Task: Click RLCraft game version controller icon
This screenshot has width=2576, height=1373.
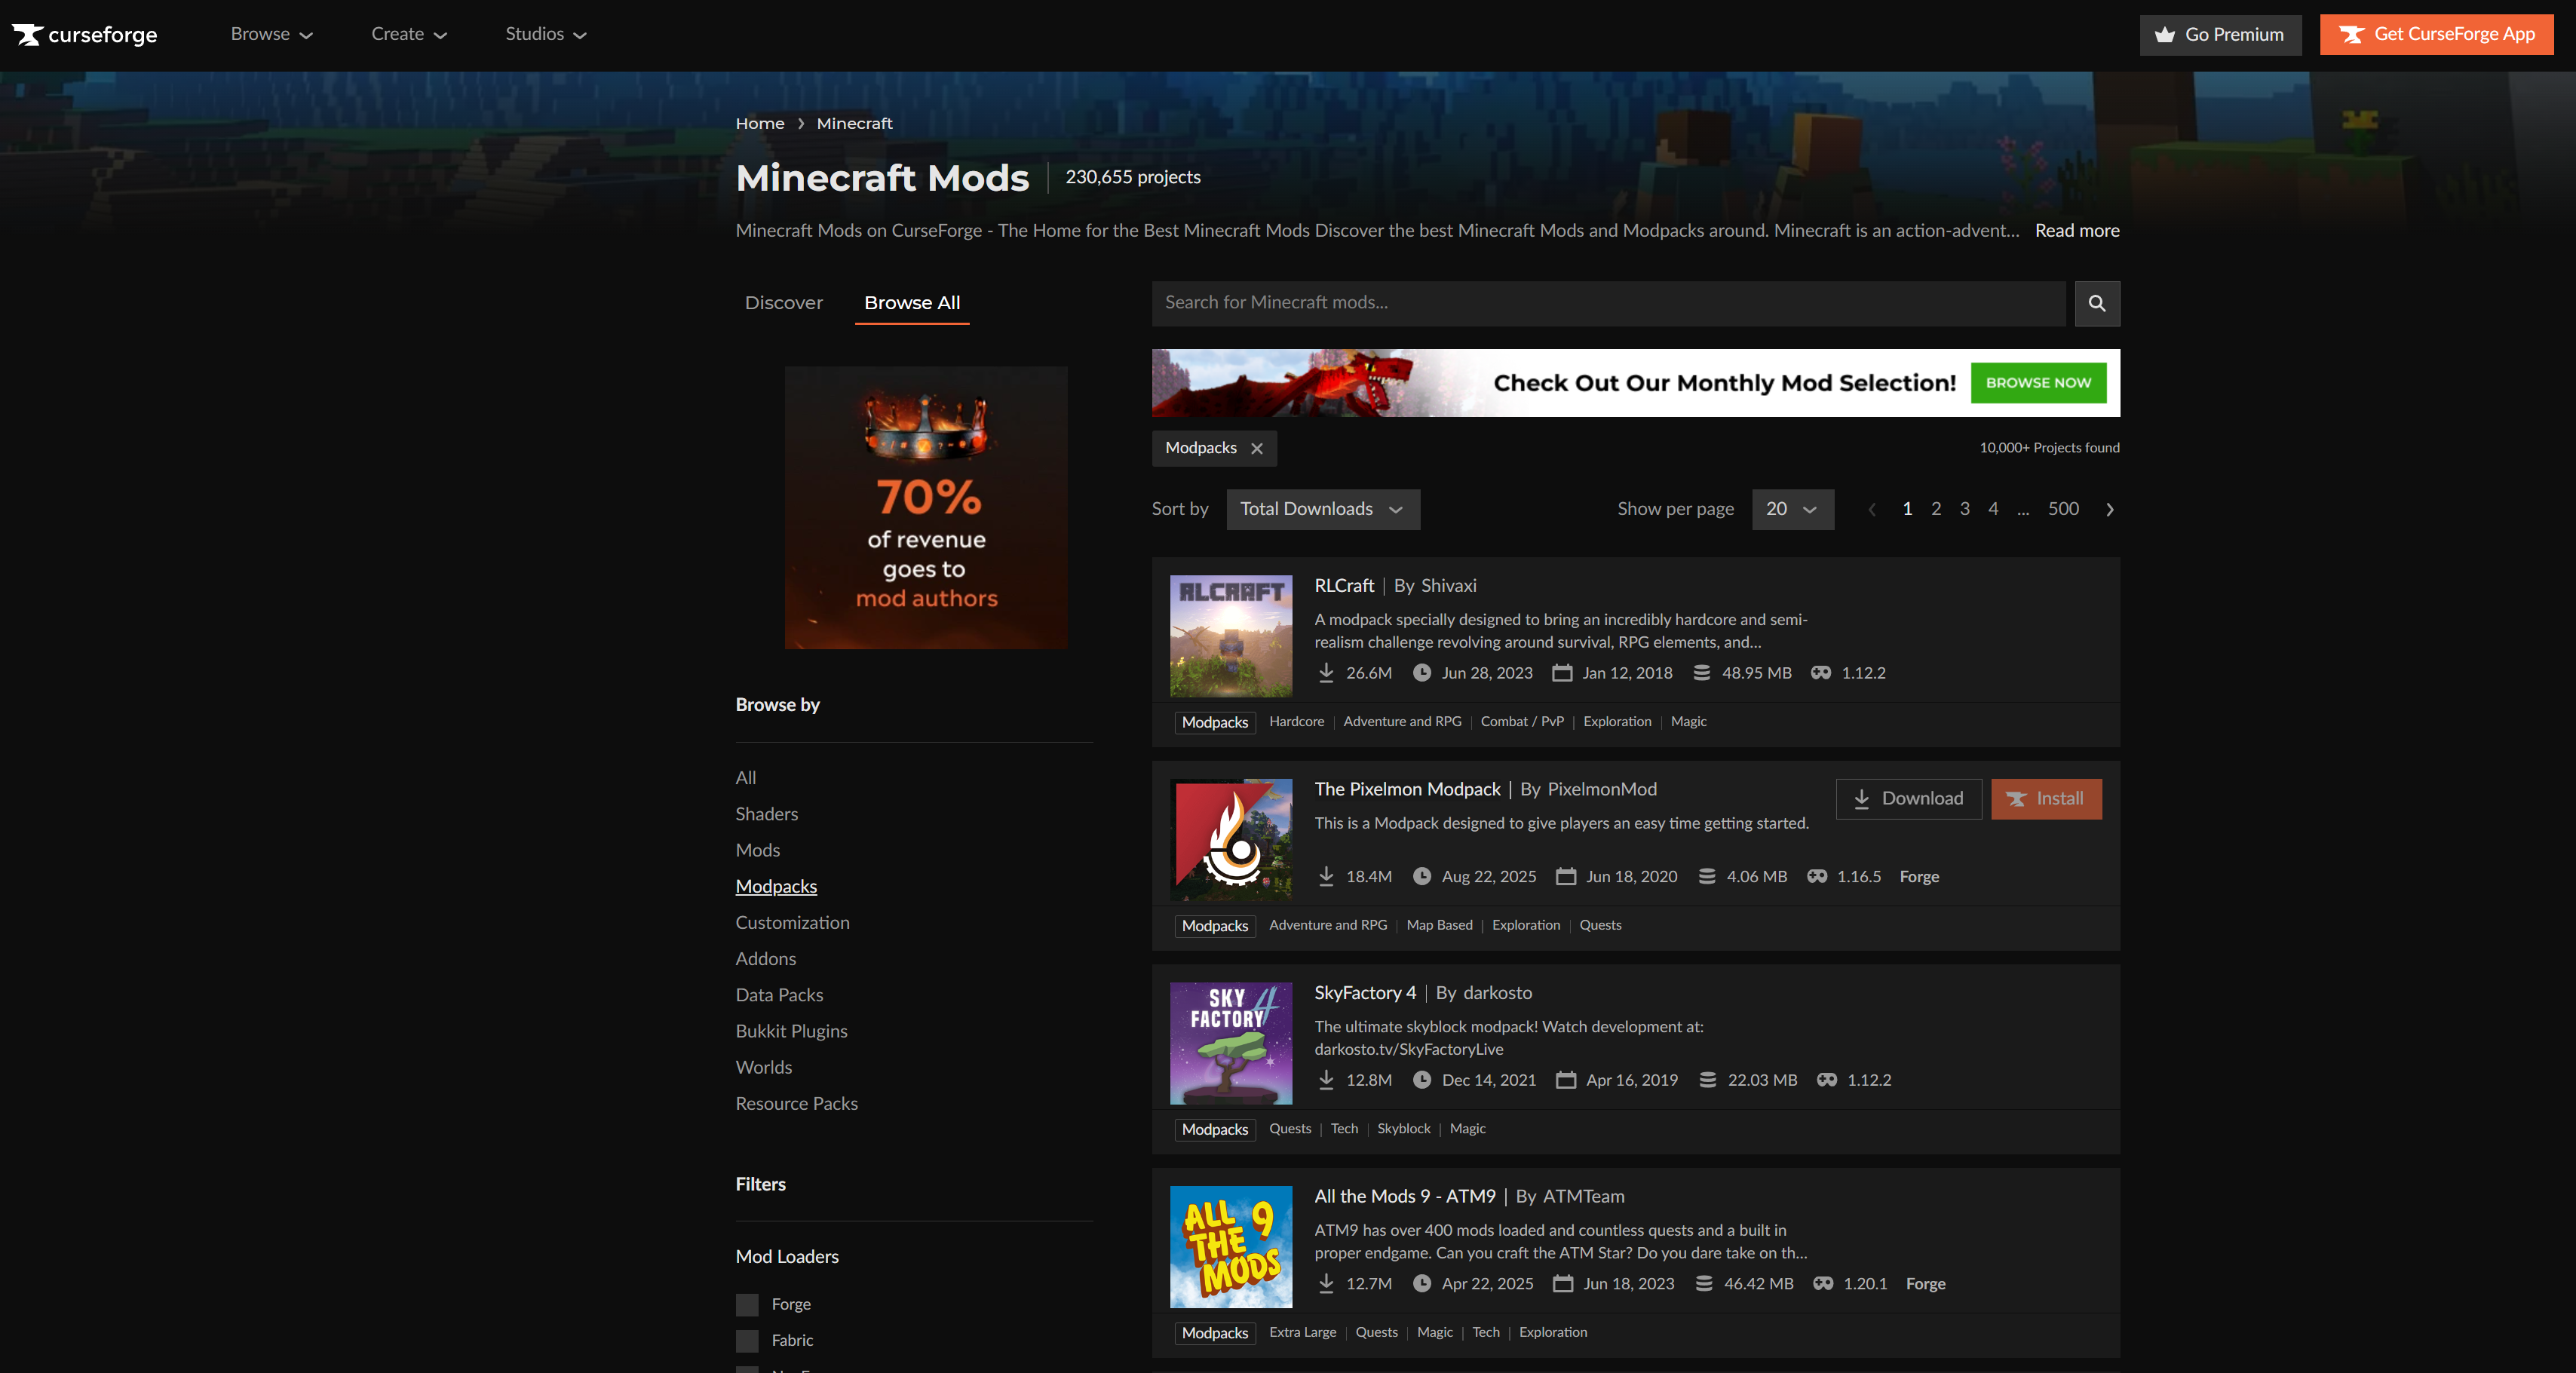Action: click(x=1821, y=673)
